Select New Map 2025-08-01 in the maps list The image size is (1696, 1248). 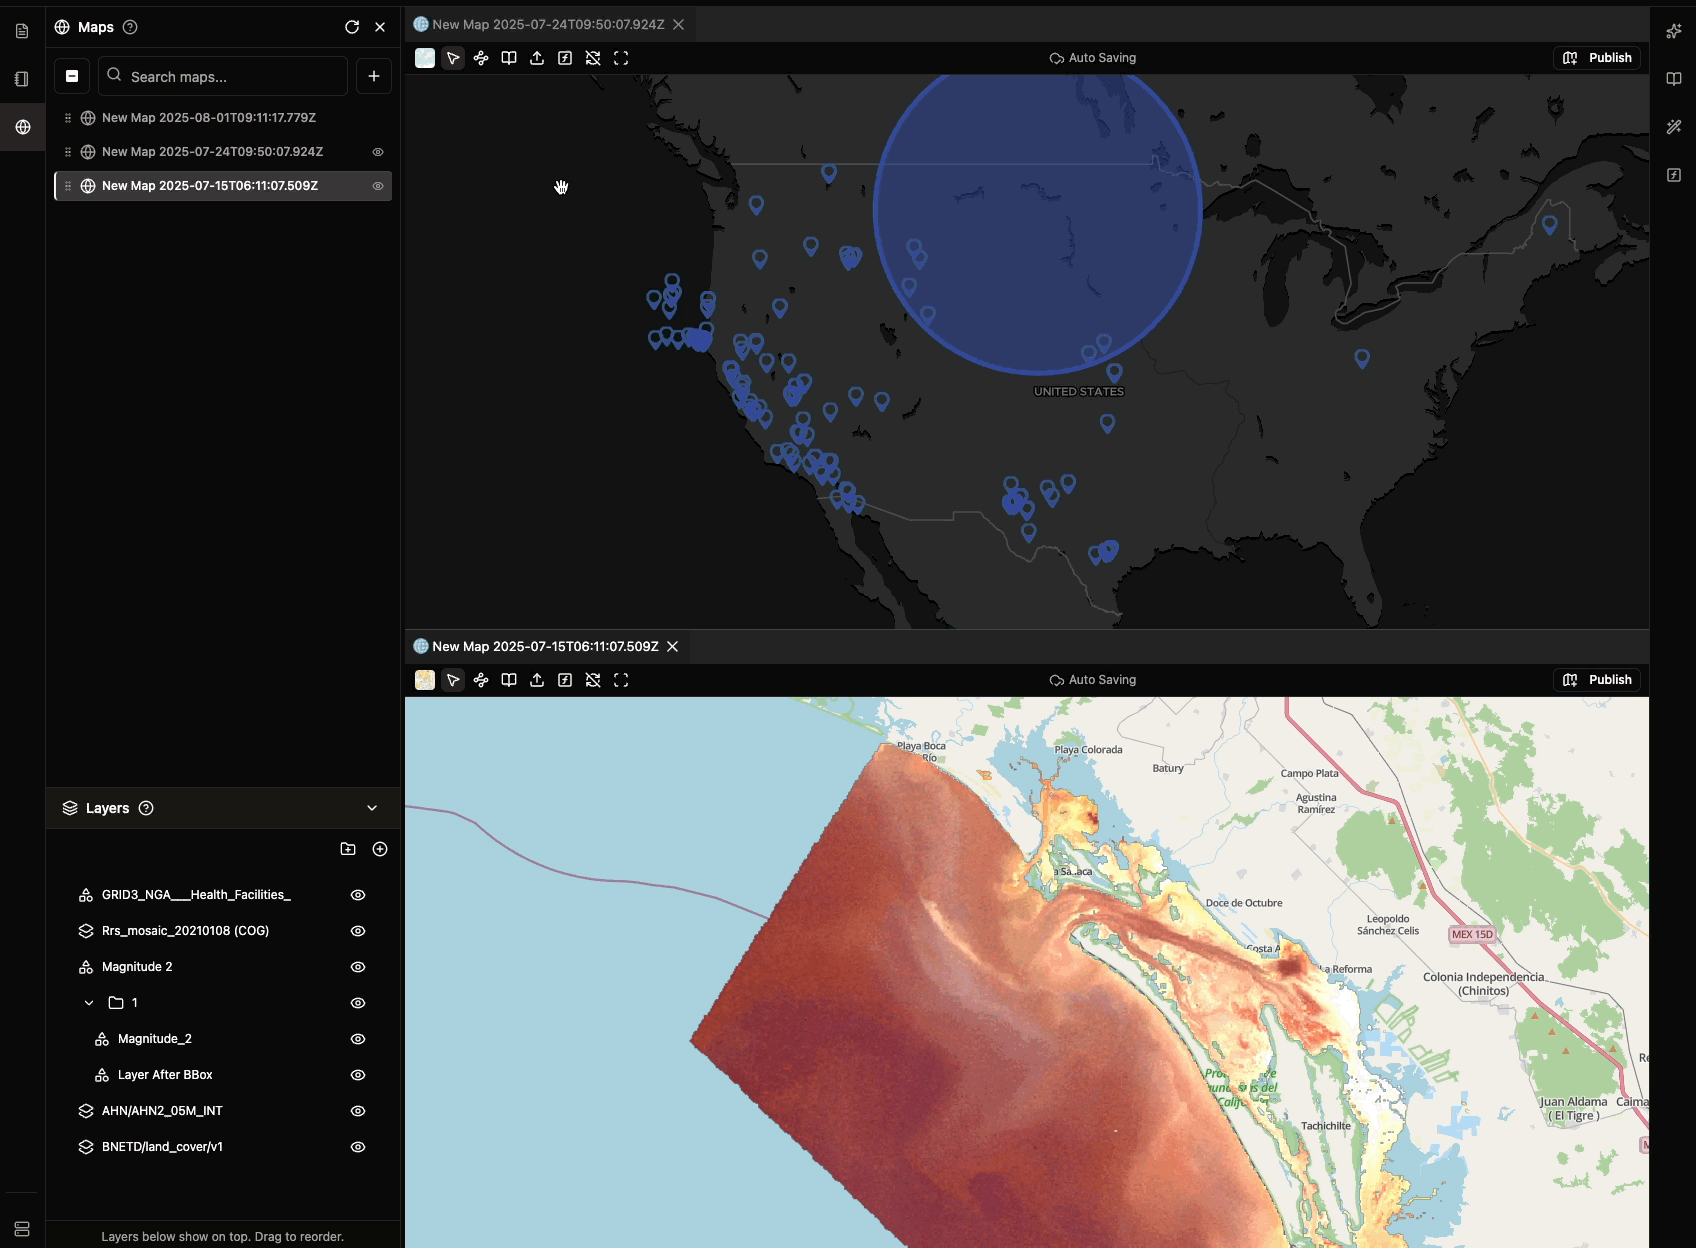coord(209,117)
